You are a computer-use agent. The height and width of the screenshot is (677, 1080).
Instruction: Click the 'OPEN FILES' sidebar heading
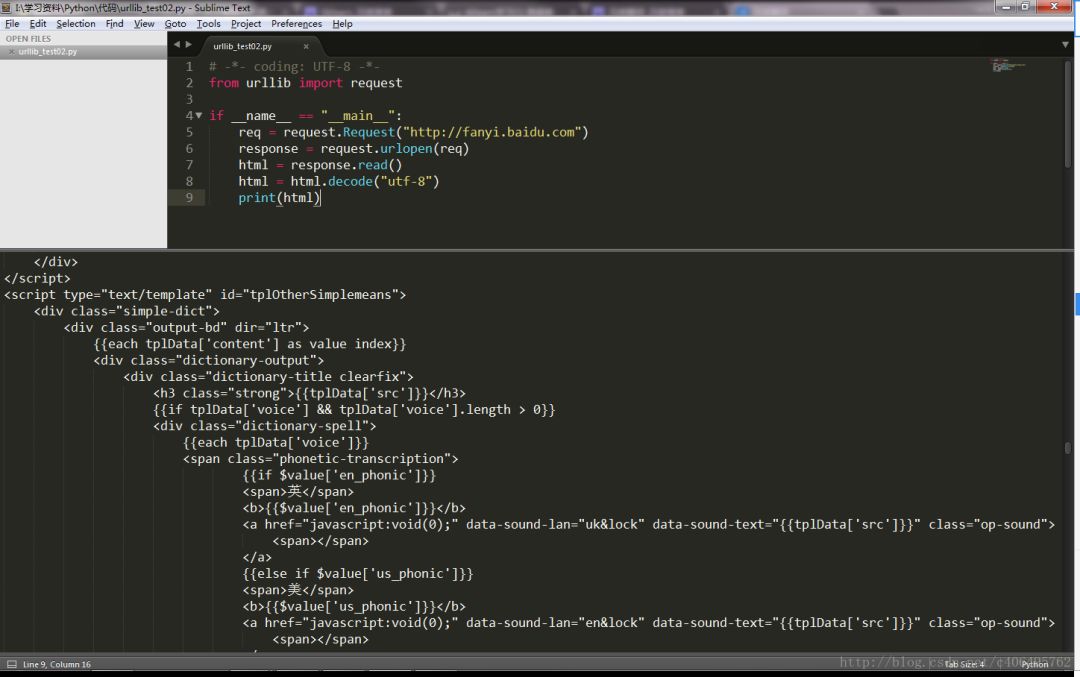point(28,39)
